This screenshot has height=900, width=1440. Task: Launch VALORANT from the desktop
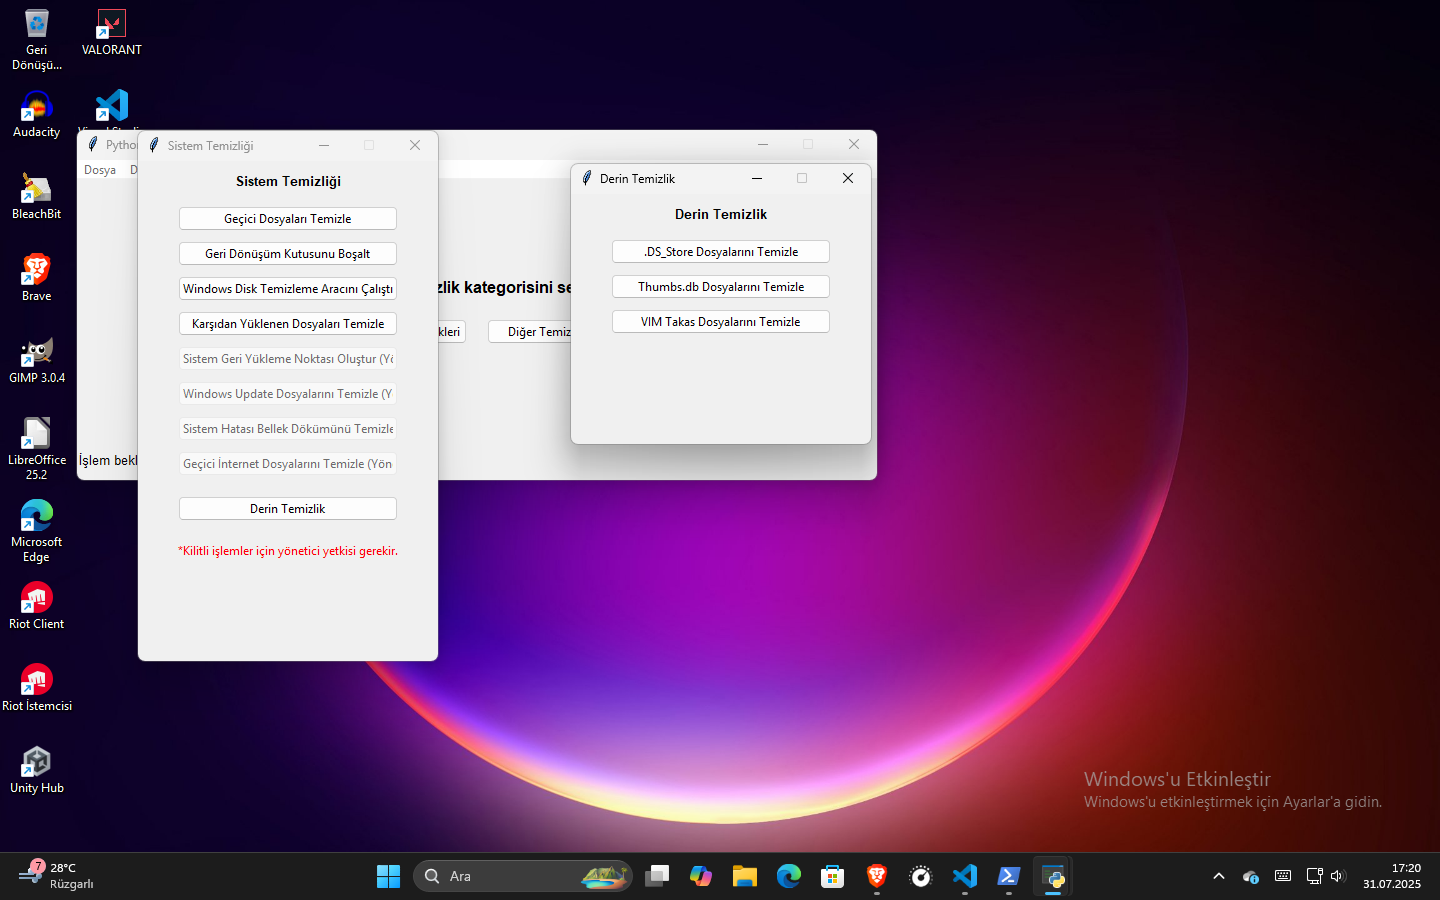click(x=112, y=33)
